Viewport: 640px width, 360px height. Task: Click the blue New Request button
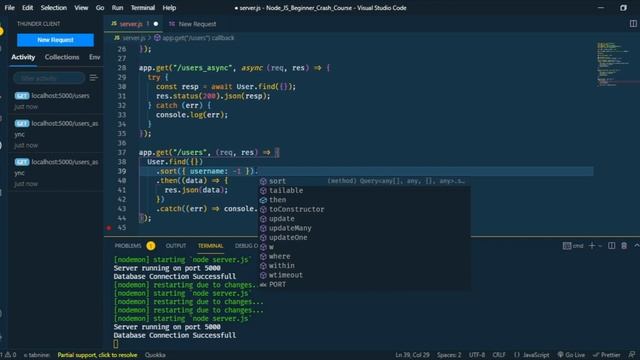[55, 40]
